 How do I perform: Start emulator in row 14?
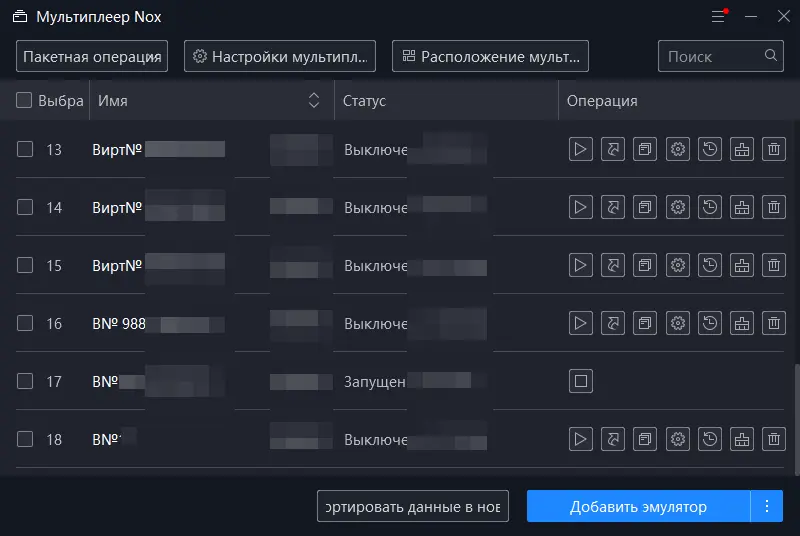tap(581, 207)
